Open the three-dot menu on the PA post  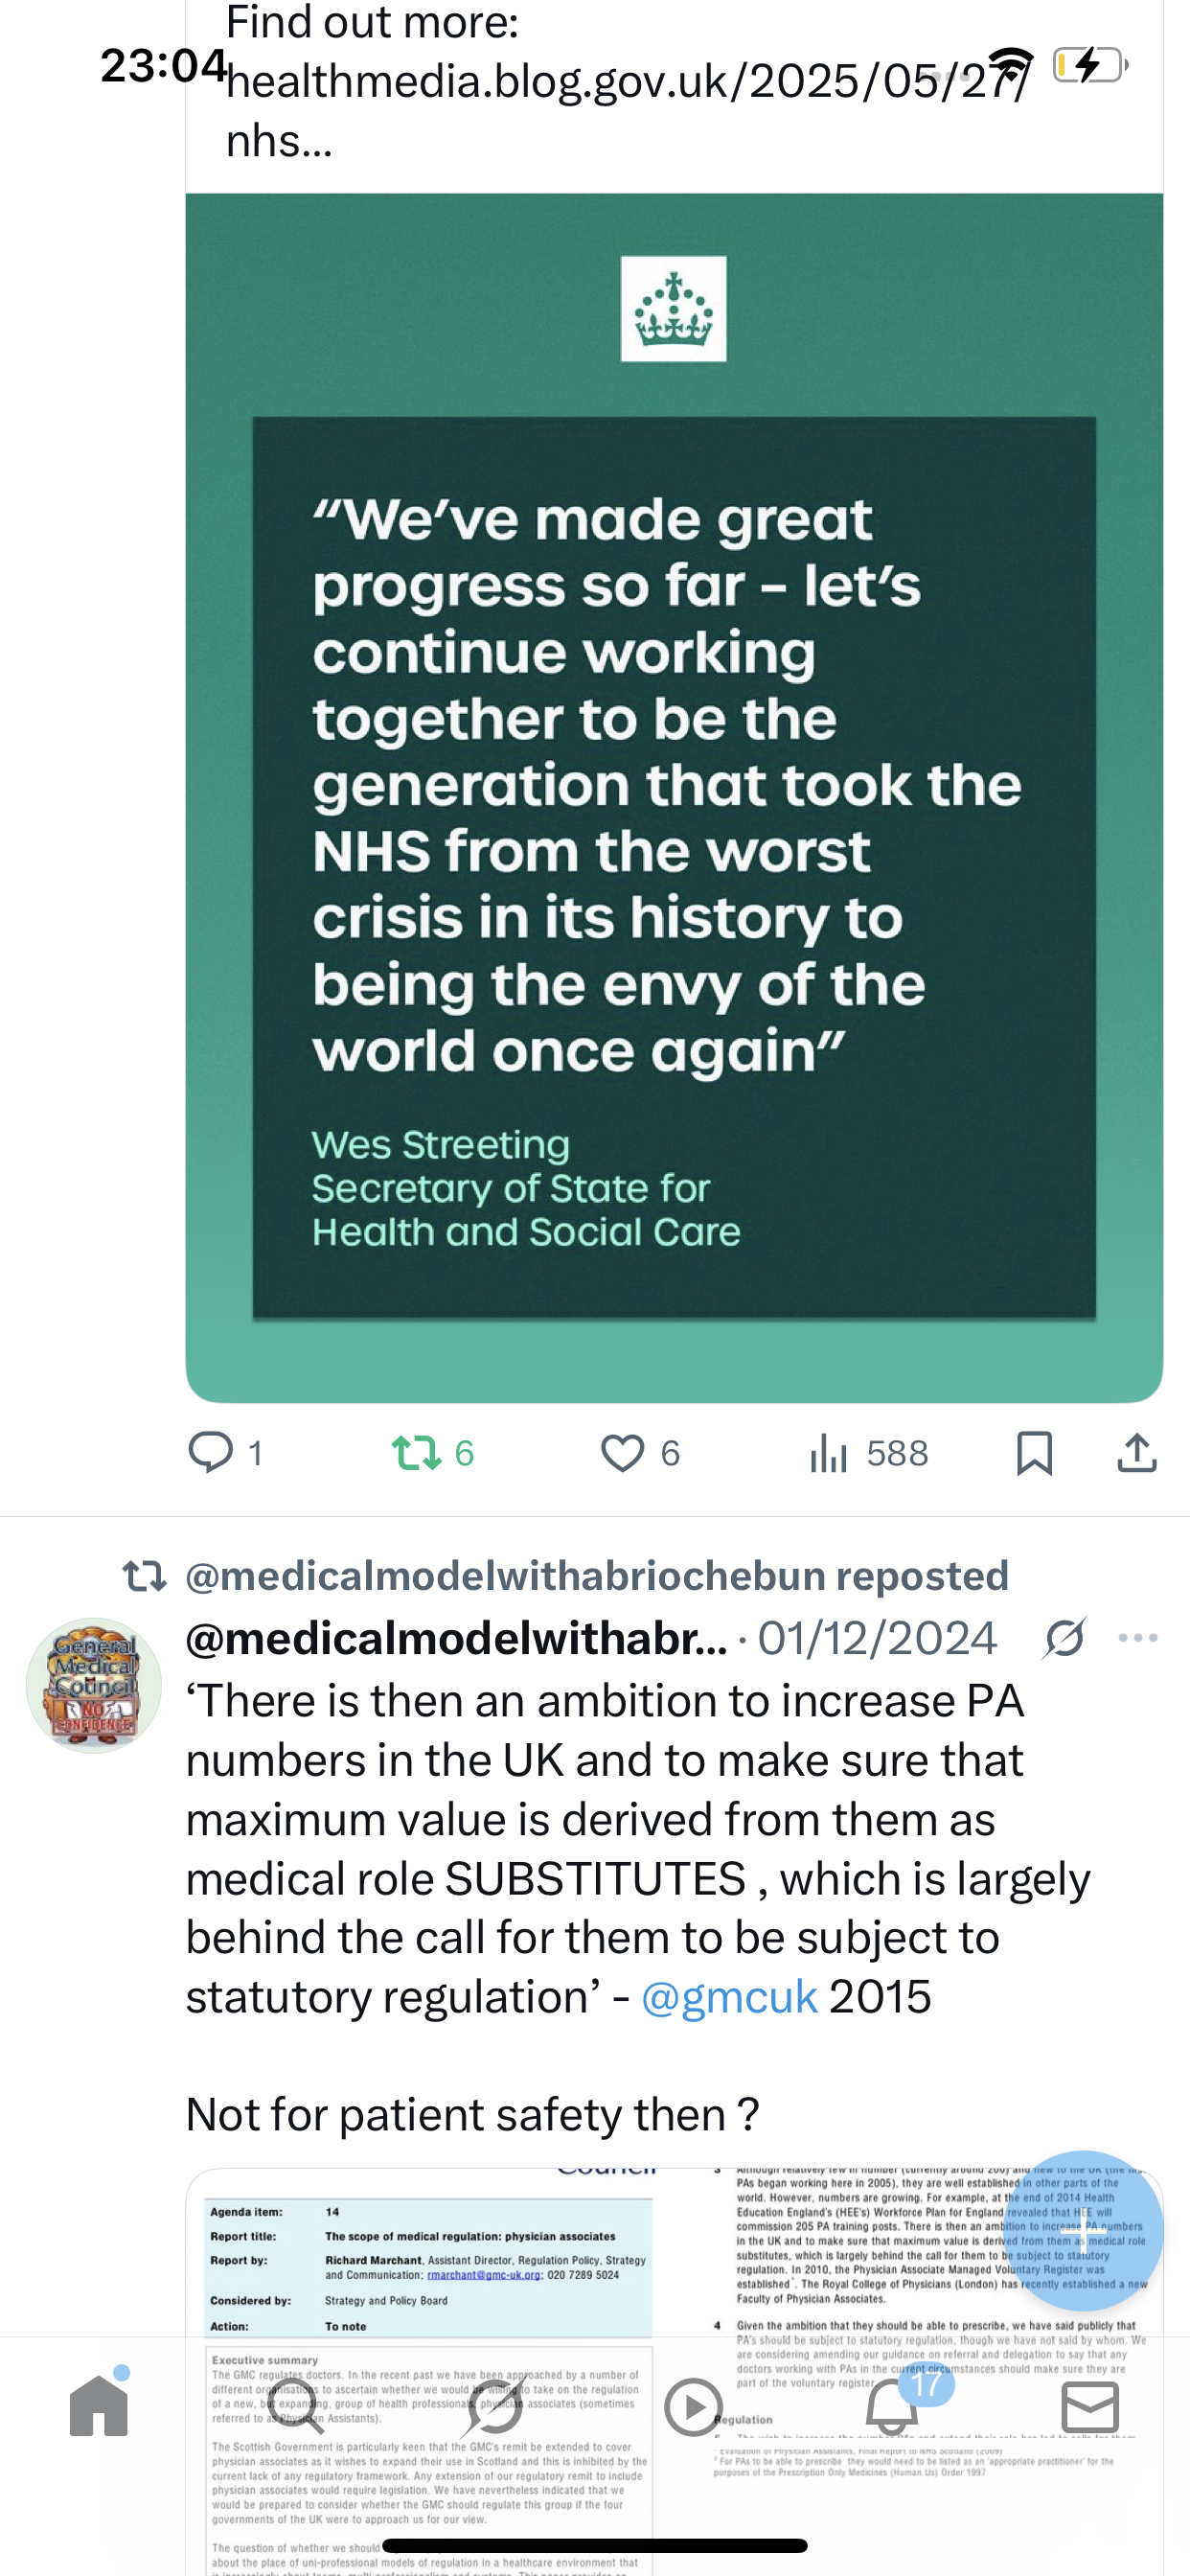point(1138,1638)
